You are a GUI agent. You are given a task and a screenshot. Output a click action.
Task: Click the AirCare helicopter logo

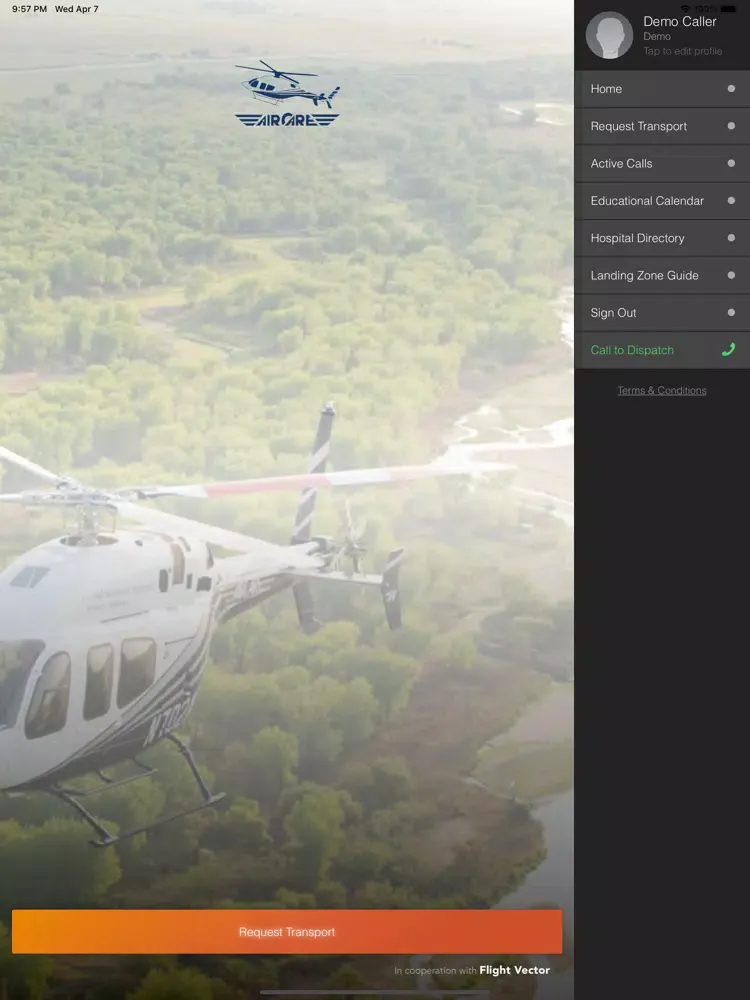[287, 94]
